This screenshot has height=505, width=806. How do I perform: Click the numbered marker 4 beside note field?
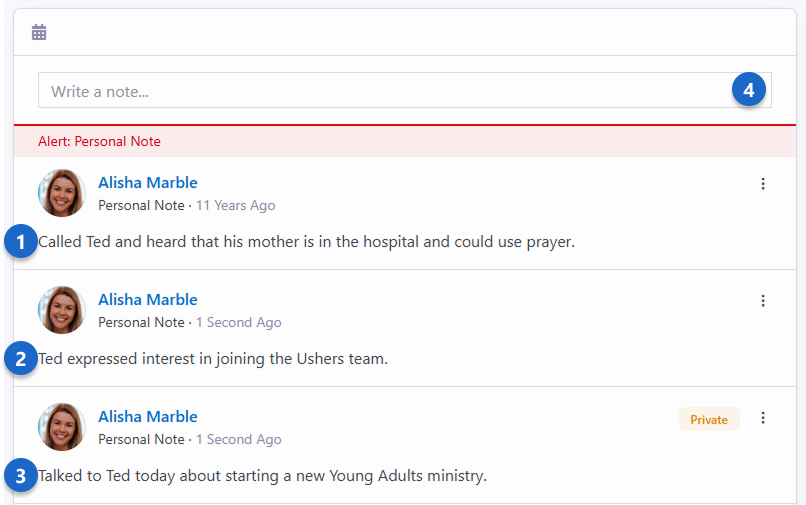(749, 90)
